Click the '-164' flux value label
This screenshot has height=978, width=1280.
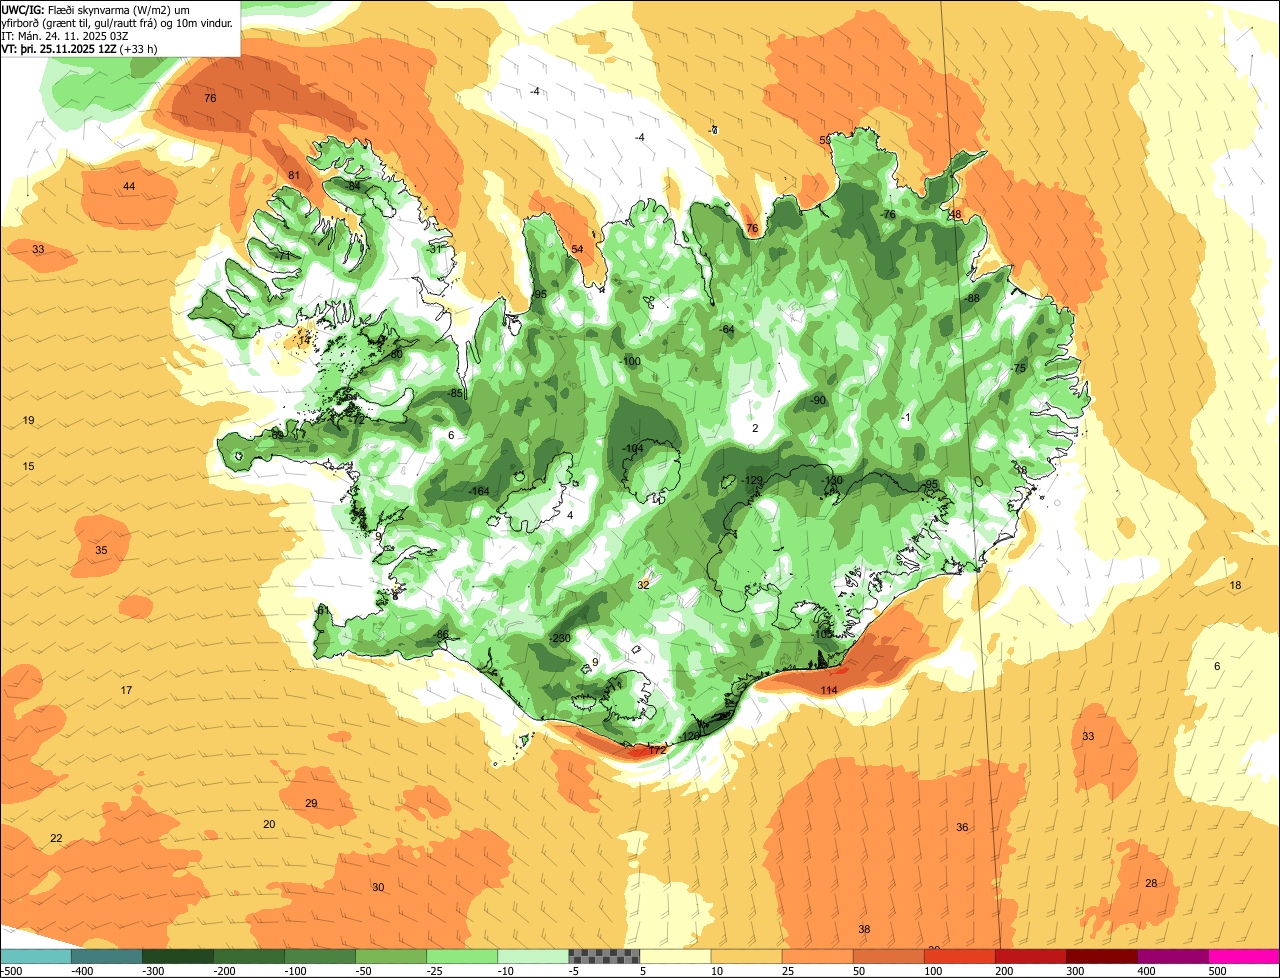479,491
